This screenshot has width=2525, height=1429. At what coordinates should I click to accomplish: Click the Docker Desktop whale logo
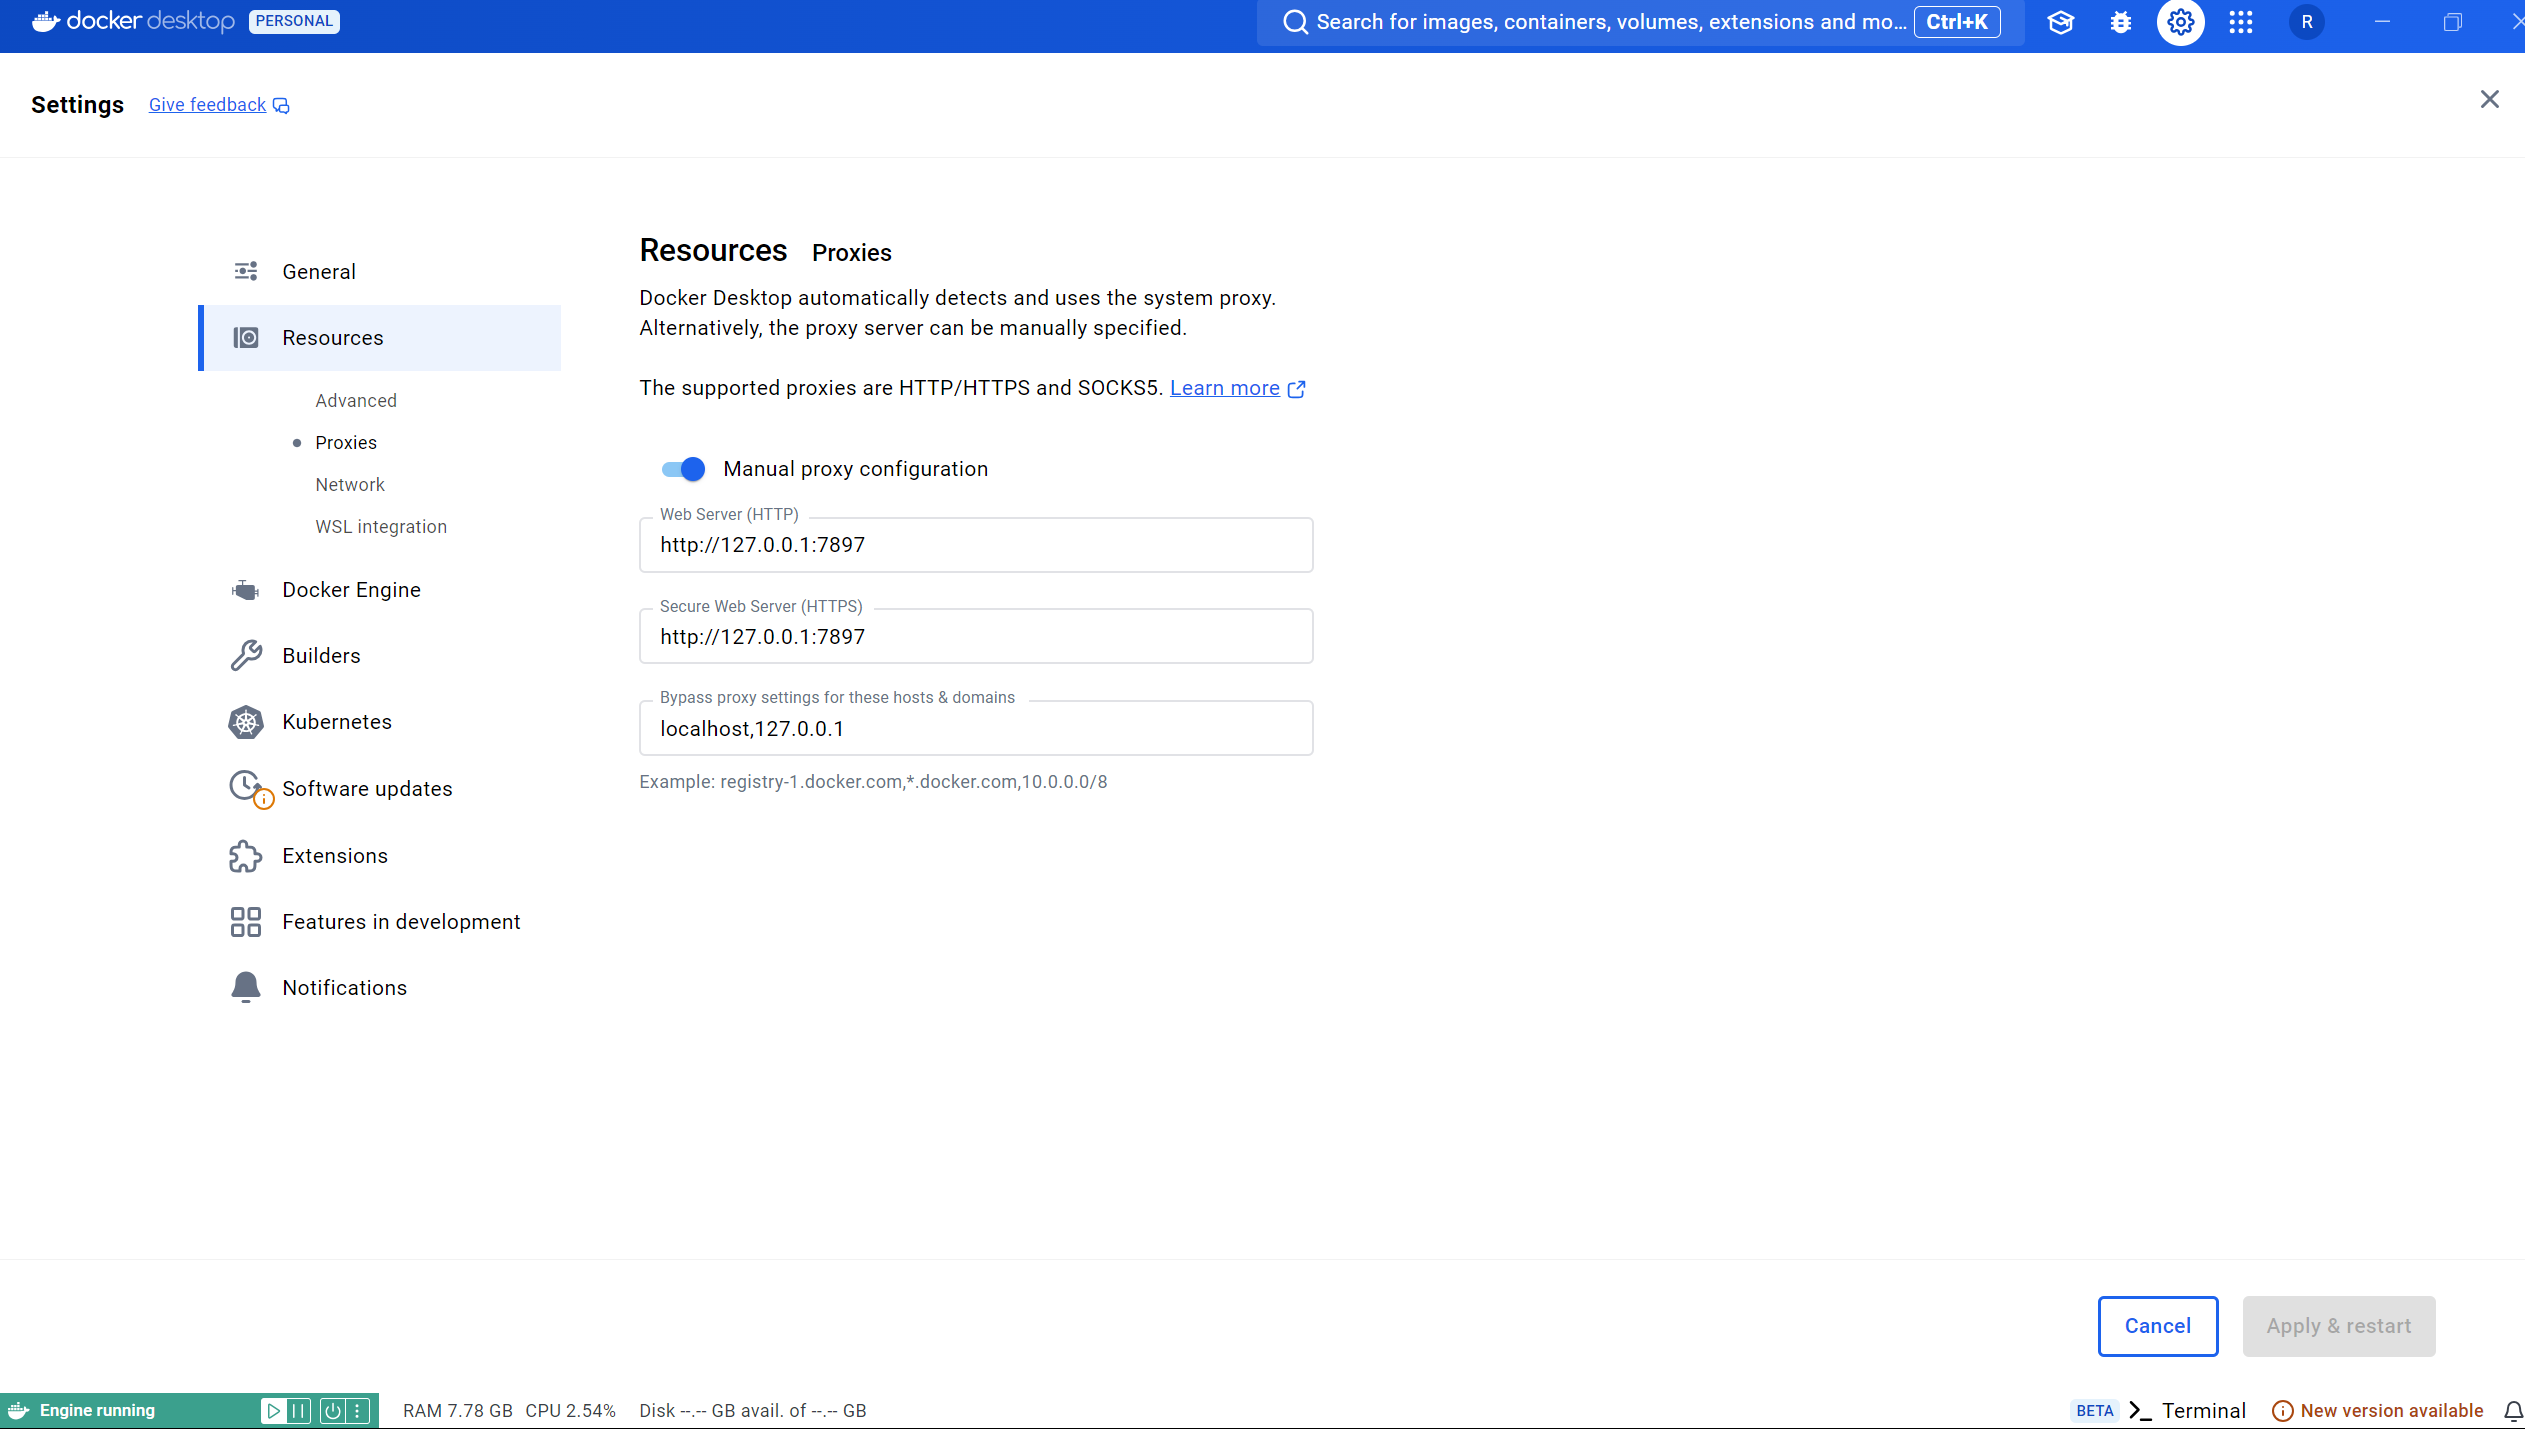46,21
